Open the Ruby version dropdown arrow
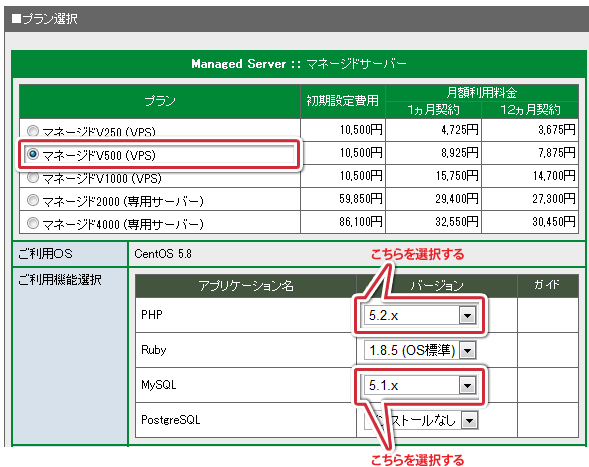Image resolution: width=589 pixels, height=467 pixels. [467, 351]
